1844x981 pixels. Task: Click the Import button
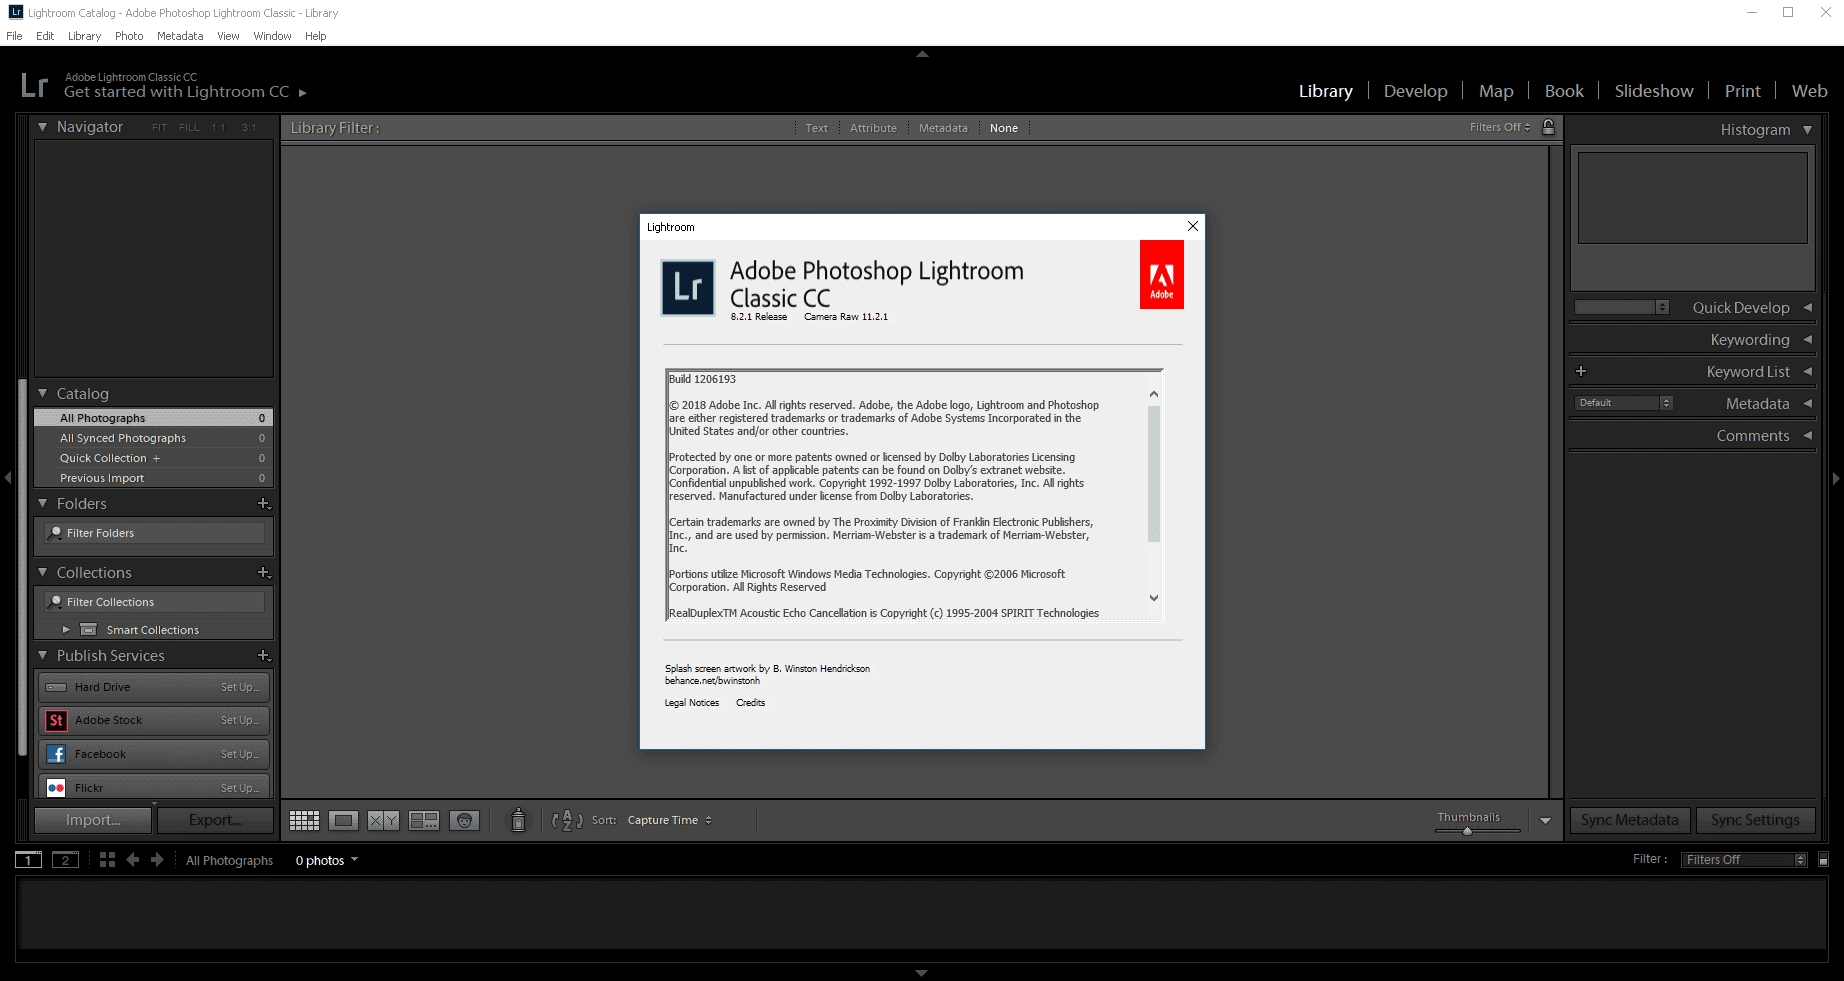click(x=93, y=820)
